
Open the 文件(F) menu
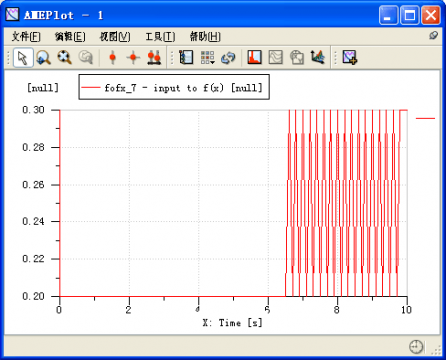click(26, 36)
